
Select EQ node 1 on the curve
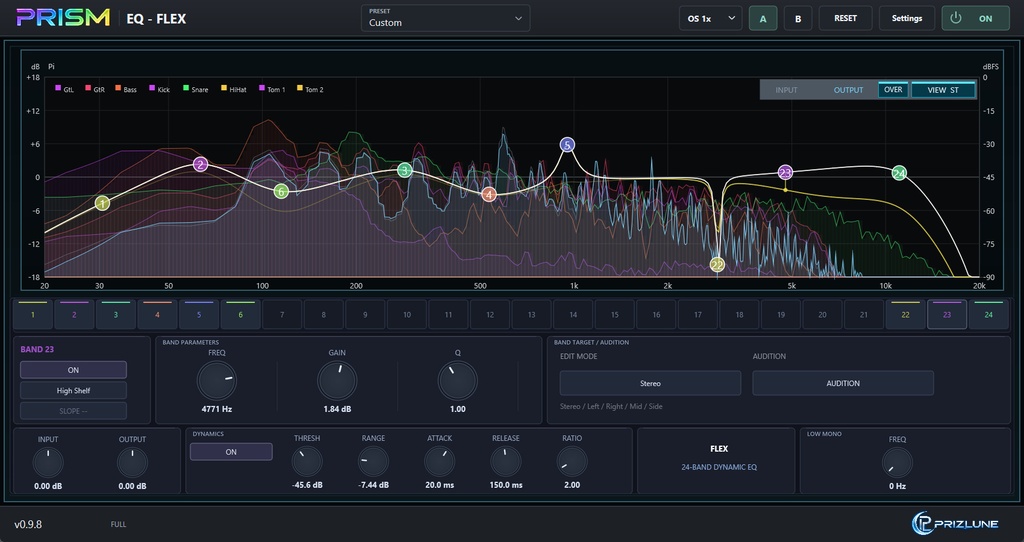click(x=102, y=203)
